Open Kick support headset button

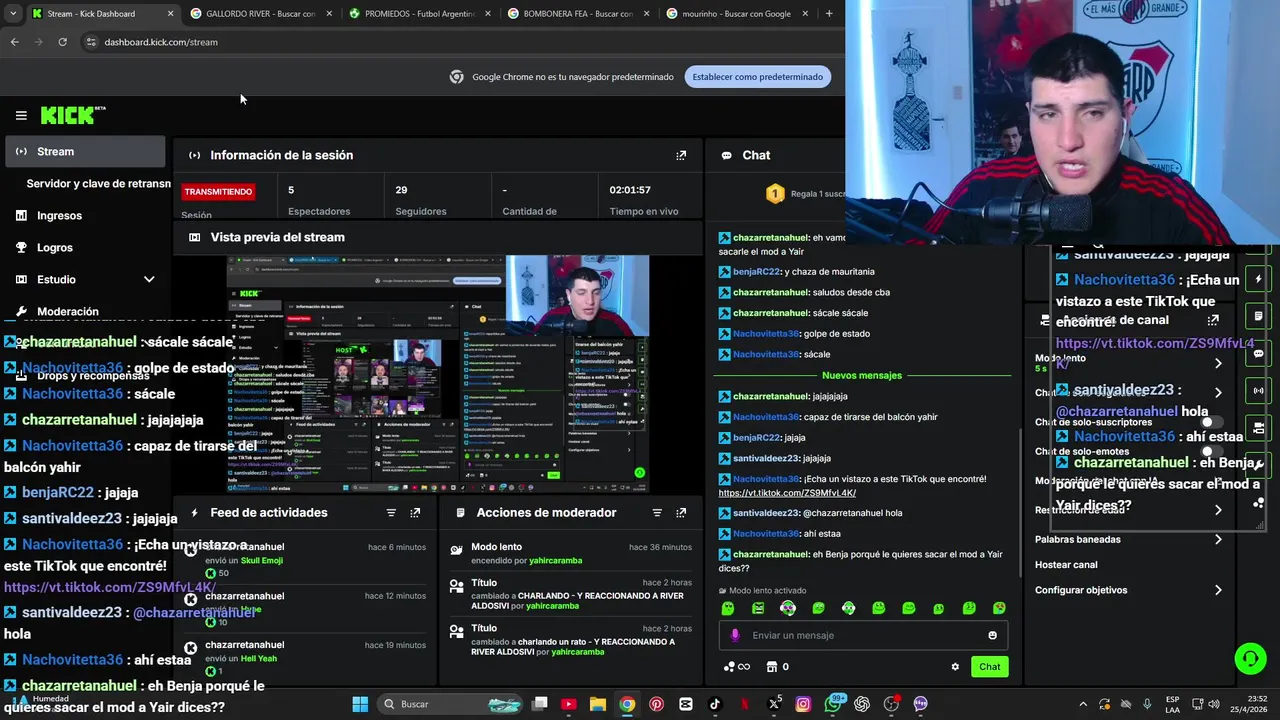(x=1250, y=658)
